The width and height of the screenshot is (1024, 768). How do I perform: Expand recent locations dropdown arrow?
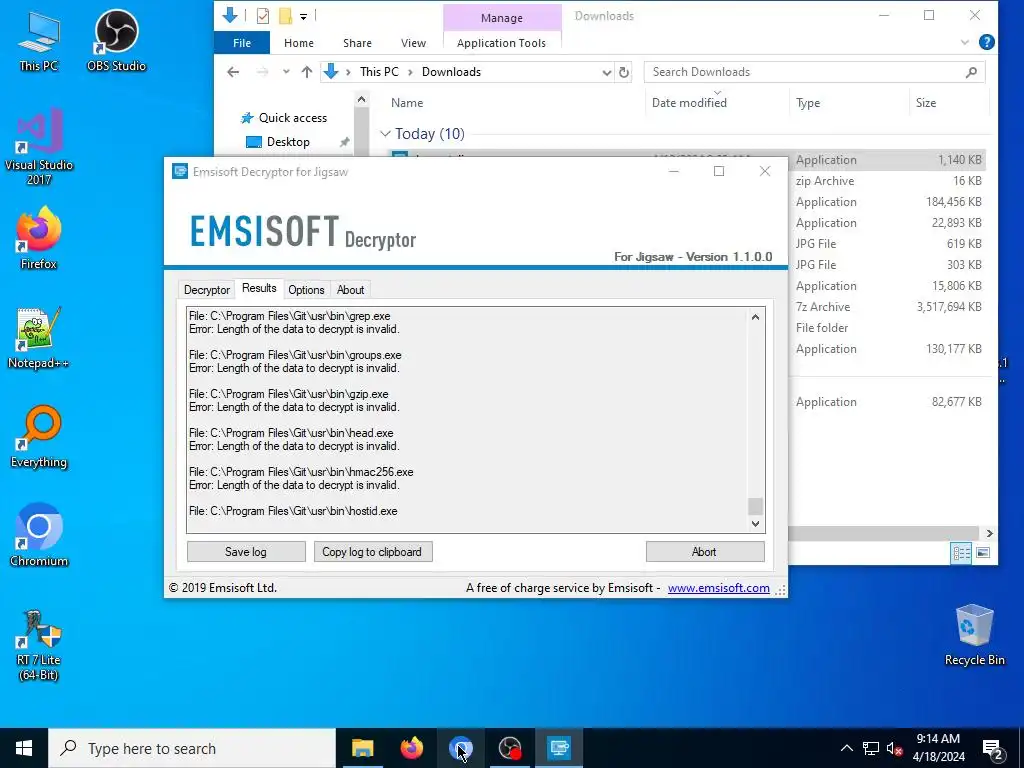click(x=286, y=72)
